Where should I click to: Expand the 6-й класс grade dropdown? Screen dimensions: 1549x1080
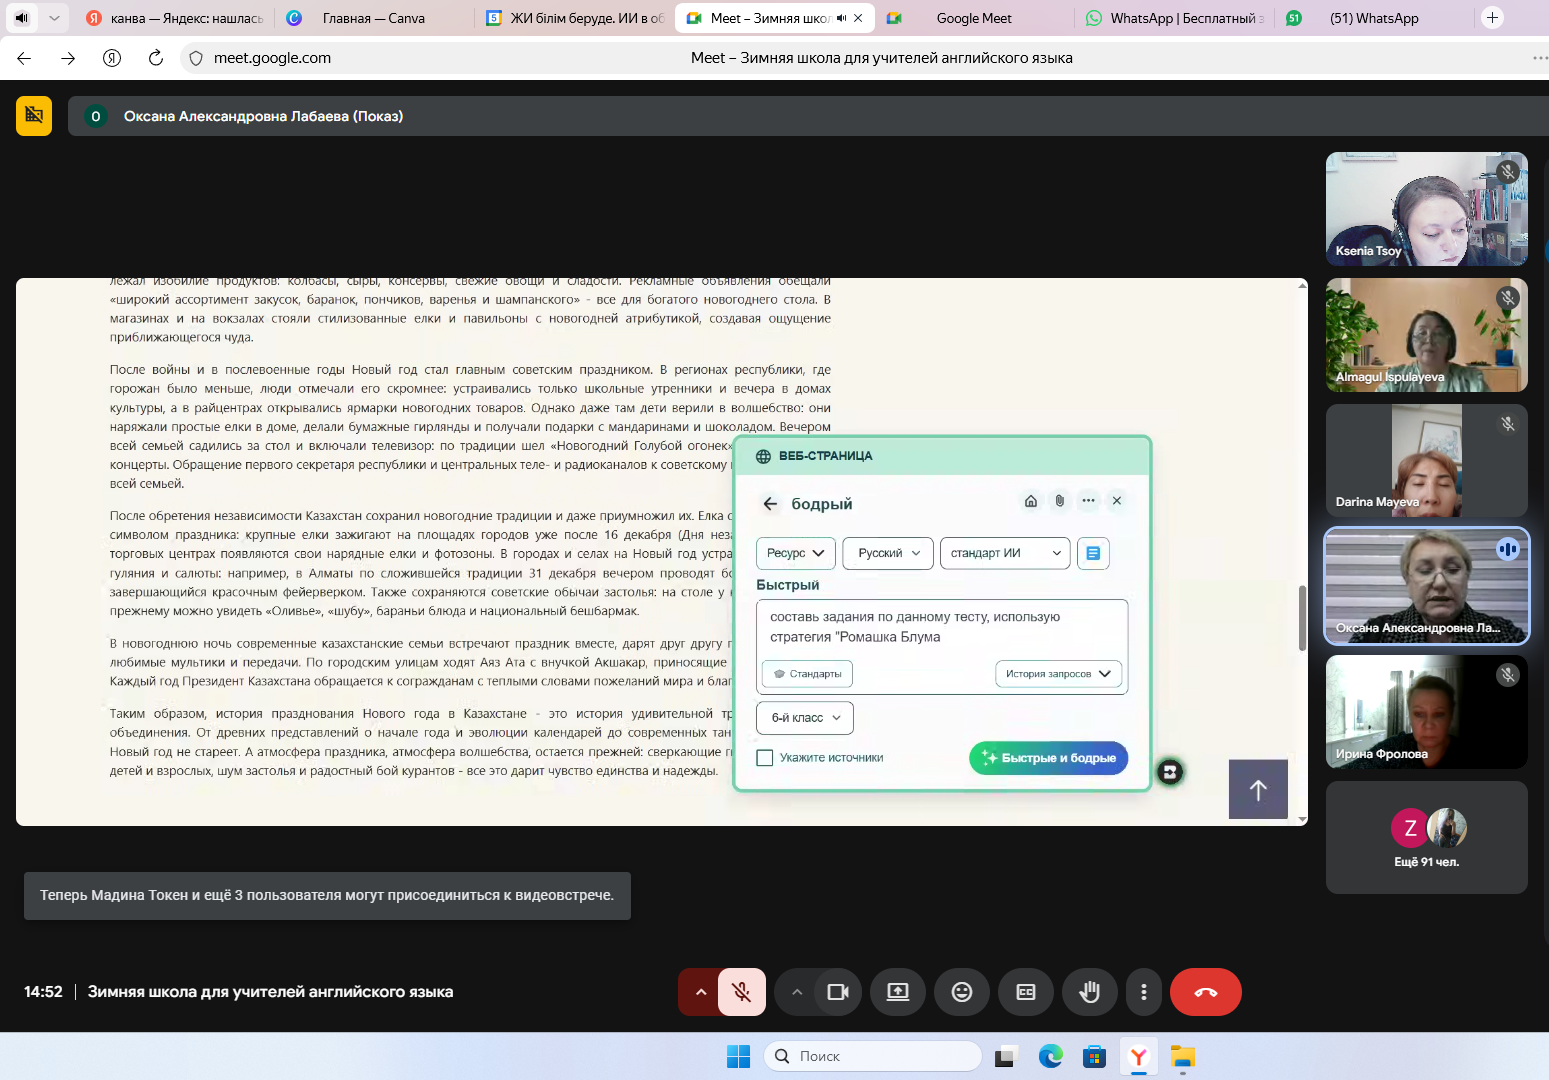point(805,718)
